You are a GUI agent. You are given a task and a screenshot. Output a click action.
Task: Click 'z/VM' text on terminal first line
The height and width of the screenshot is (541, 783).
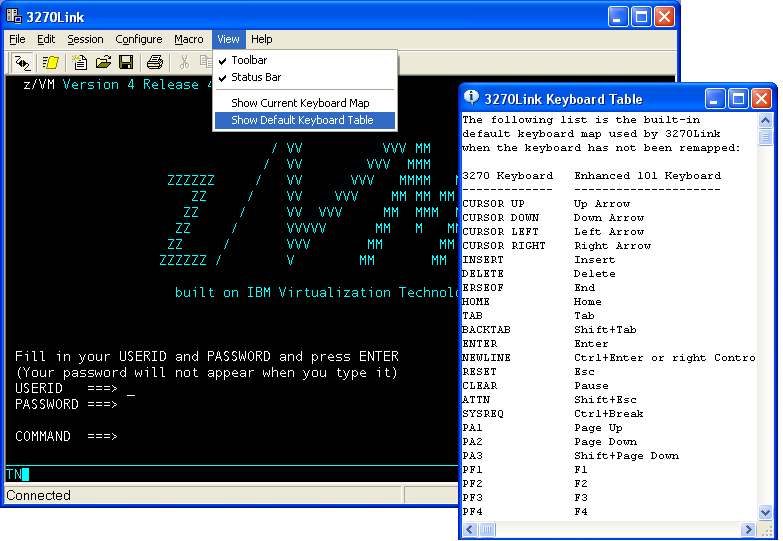[x=39, y=84]
